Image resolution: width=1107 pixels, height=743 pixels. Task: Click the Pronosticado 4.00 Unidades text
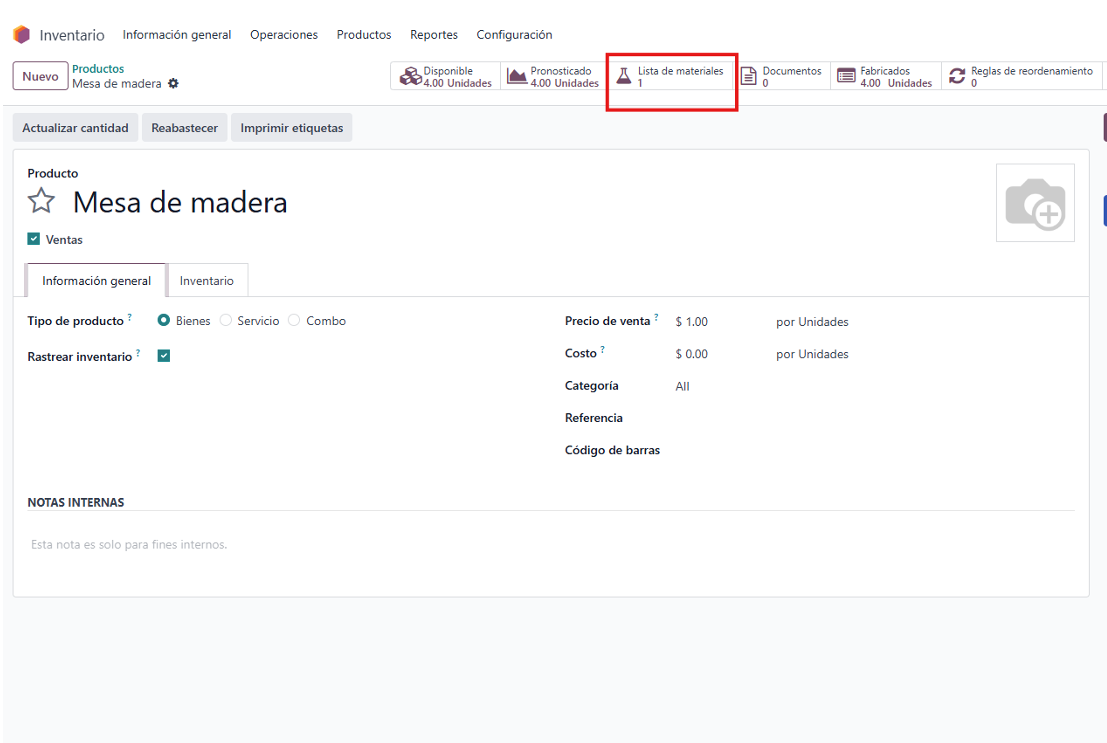pyautogui.click(x=565, y=77)
